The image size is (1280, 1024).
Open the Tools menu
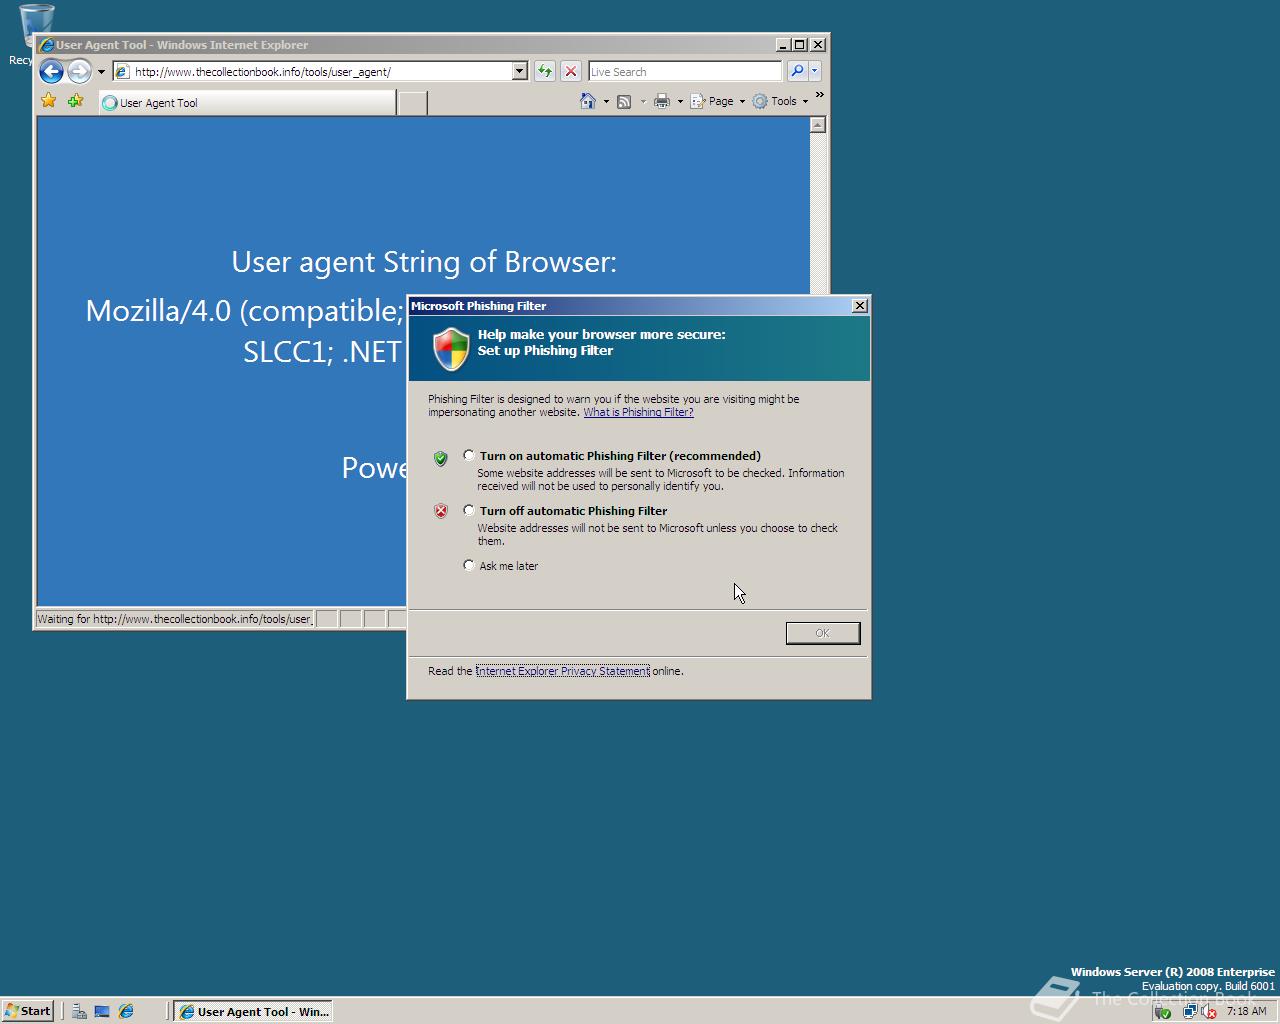[x=780, y=101]
